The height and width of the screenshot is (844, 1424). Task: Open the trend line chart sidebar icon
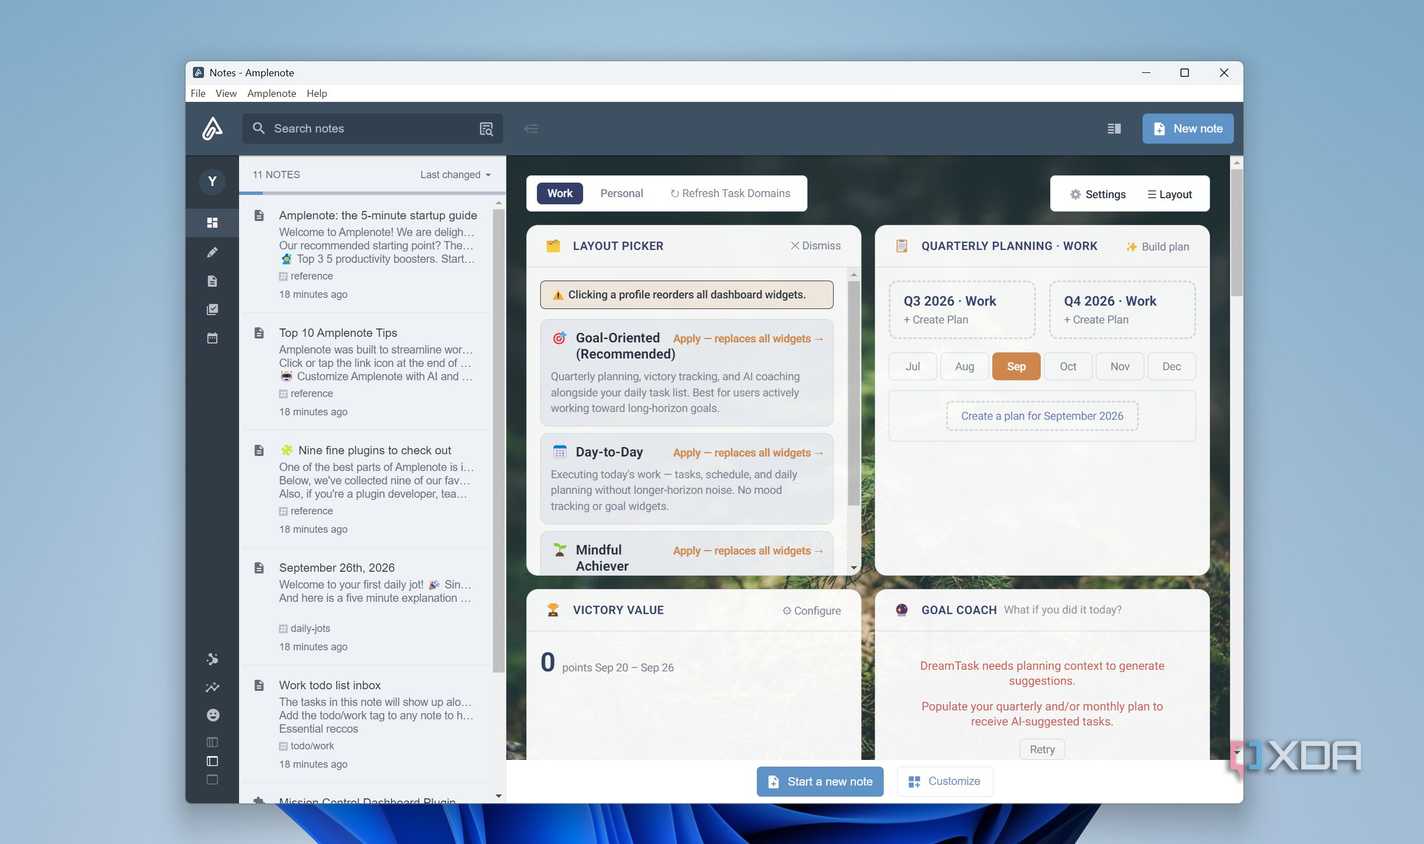pos(212,687)
